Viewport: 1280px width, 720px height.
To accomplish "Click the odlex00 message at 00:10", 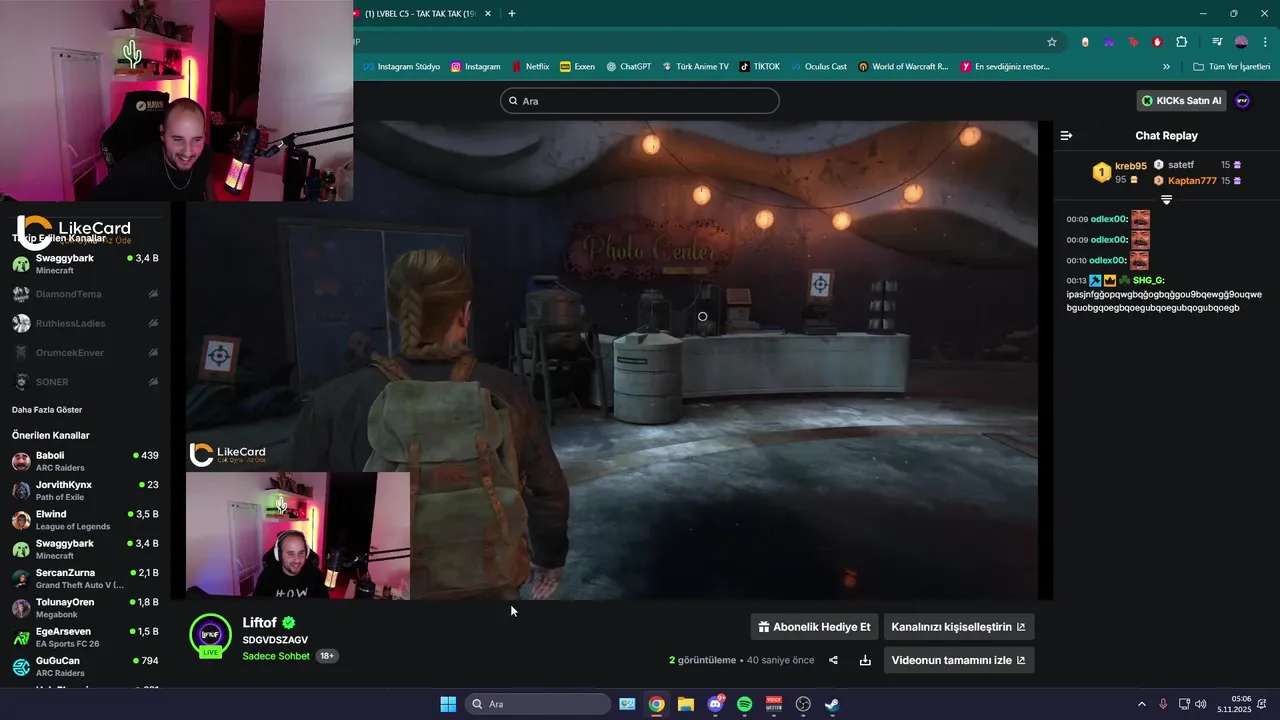I will tap(1108, 260).
